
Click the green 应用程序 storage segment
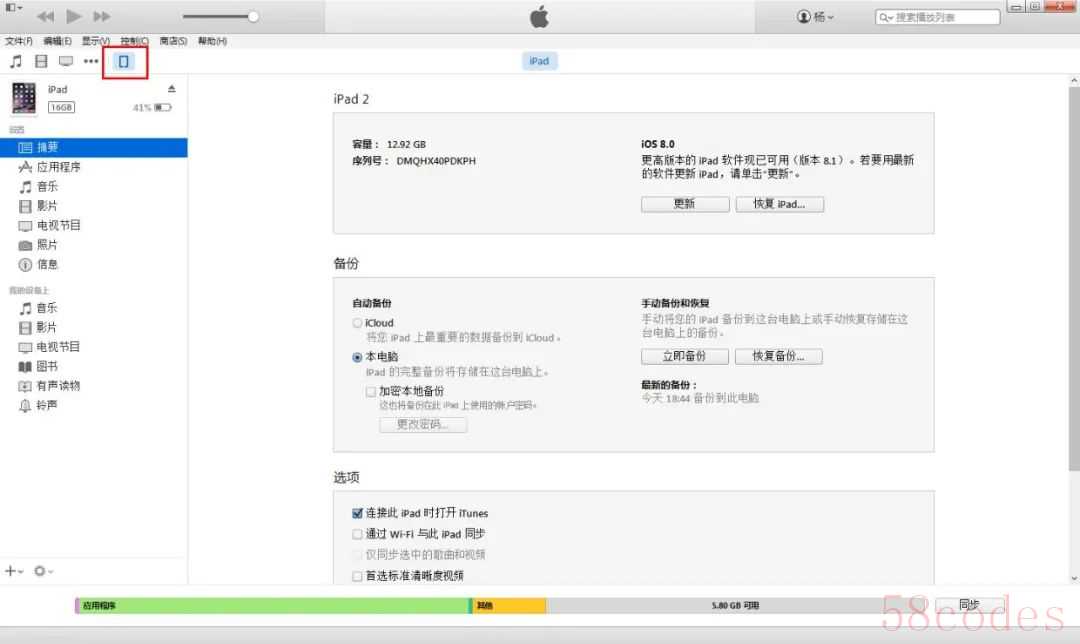click(x=273, y=605)
